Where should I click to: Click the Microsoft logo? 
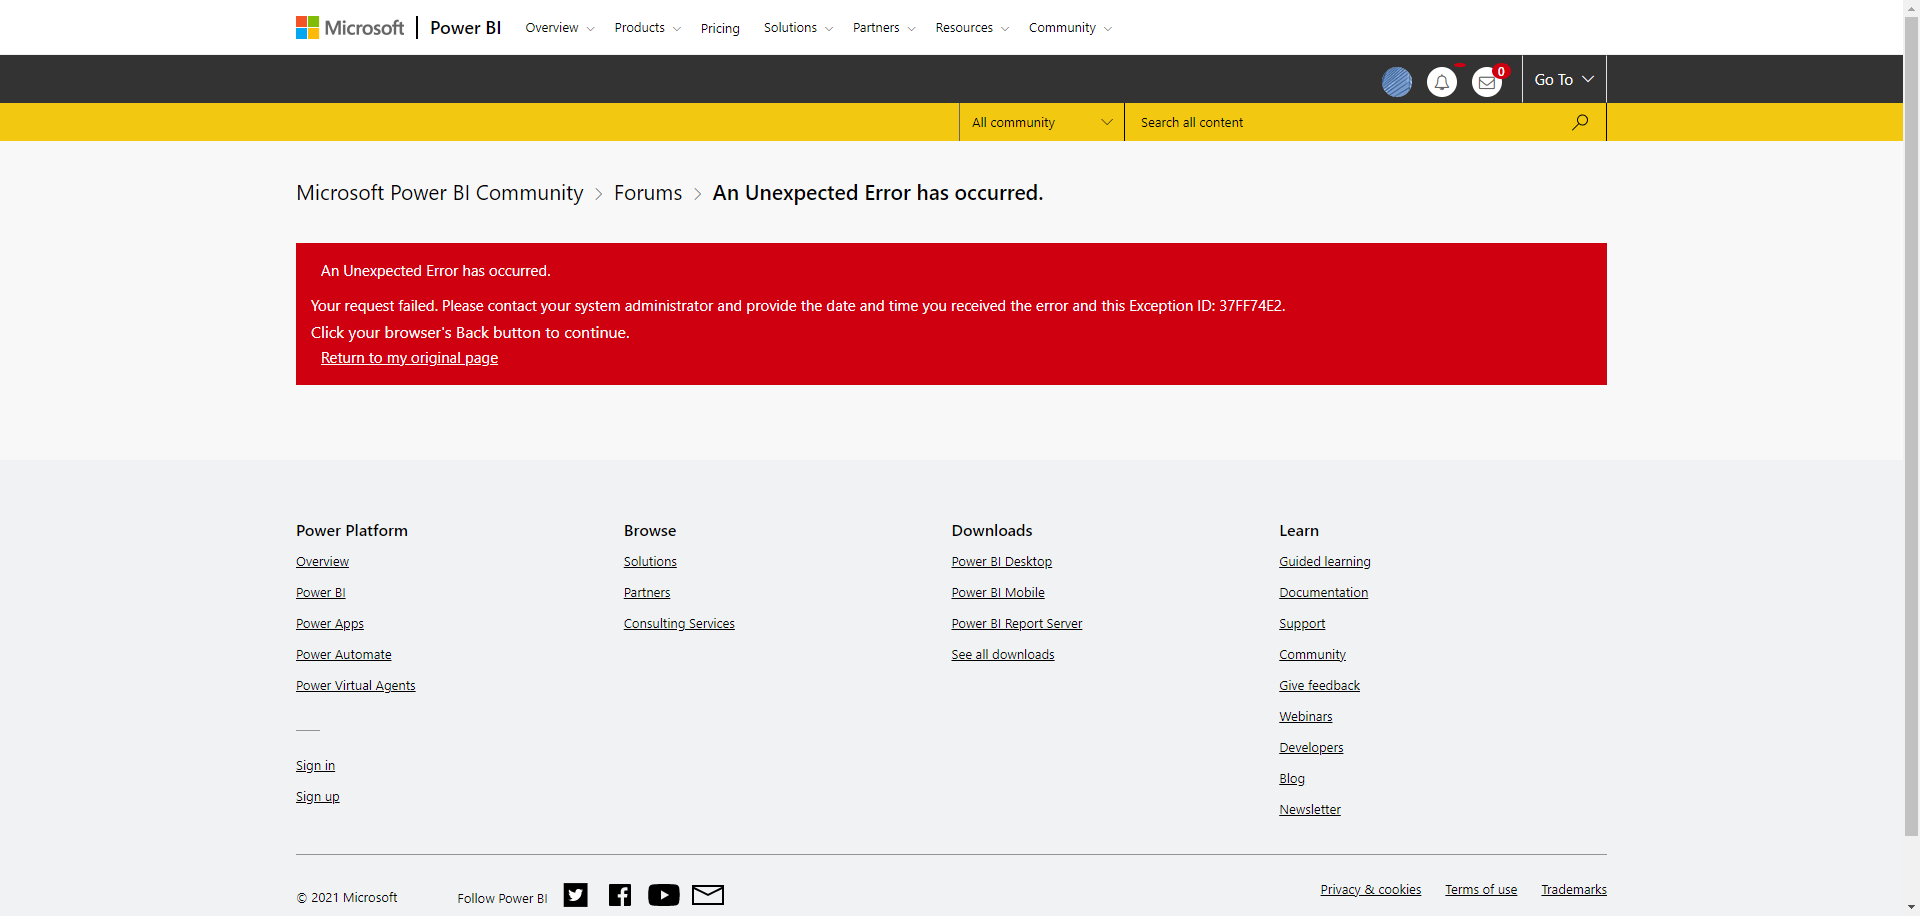(x=350, y=28)
